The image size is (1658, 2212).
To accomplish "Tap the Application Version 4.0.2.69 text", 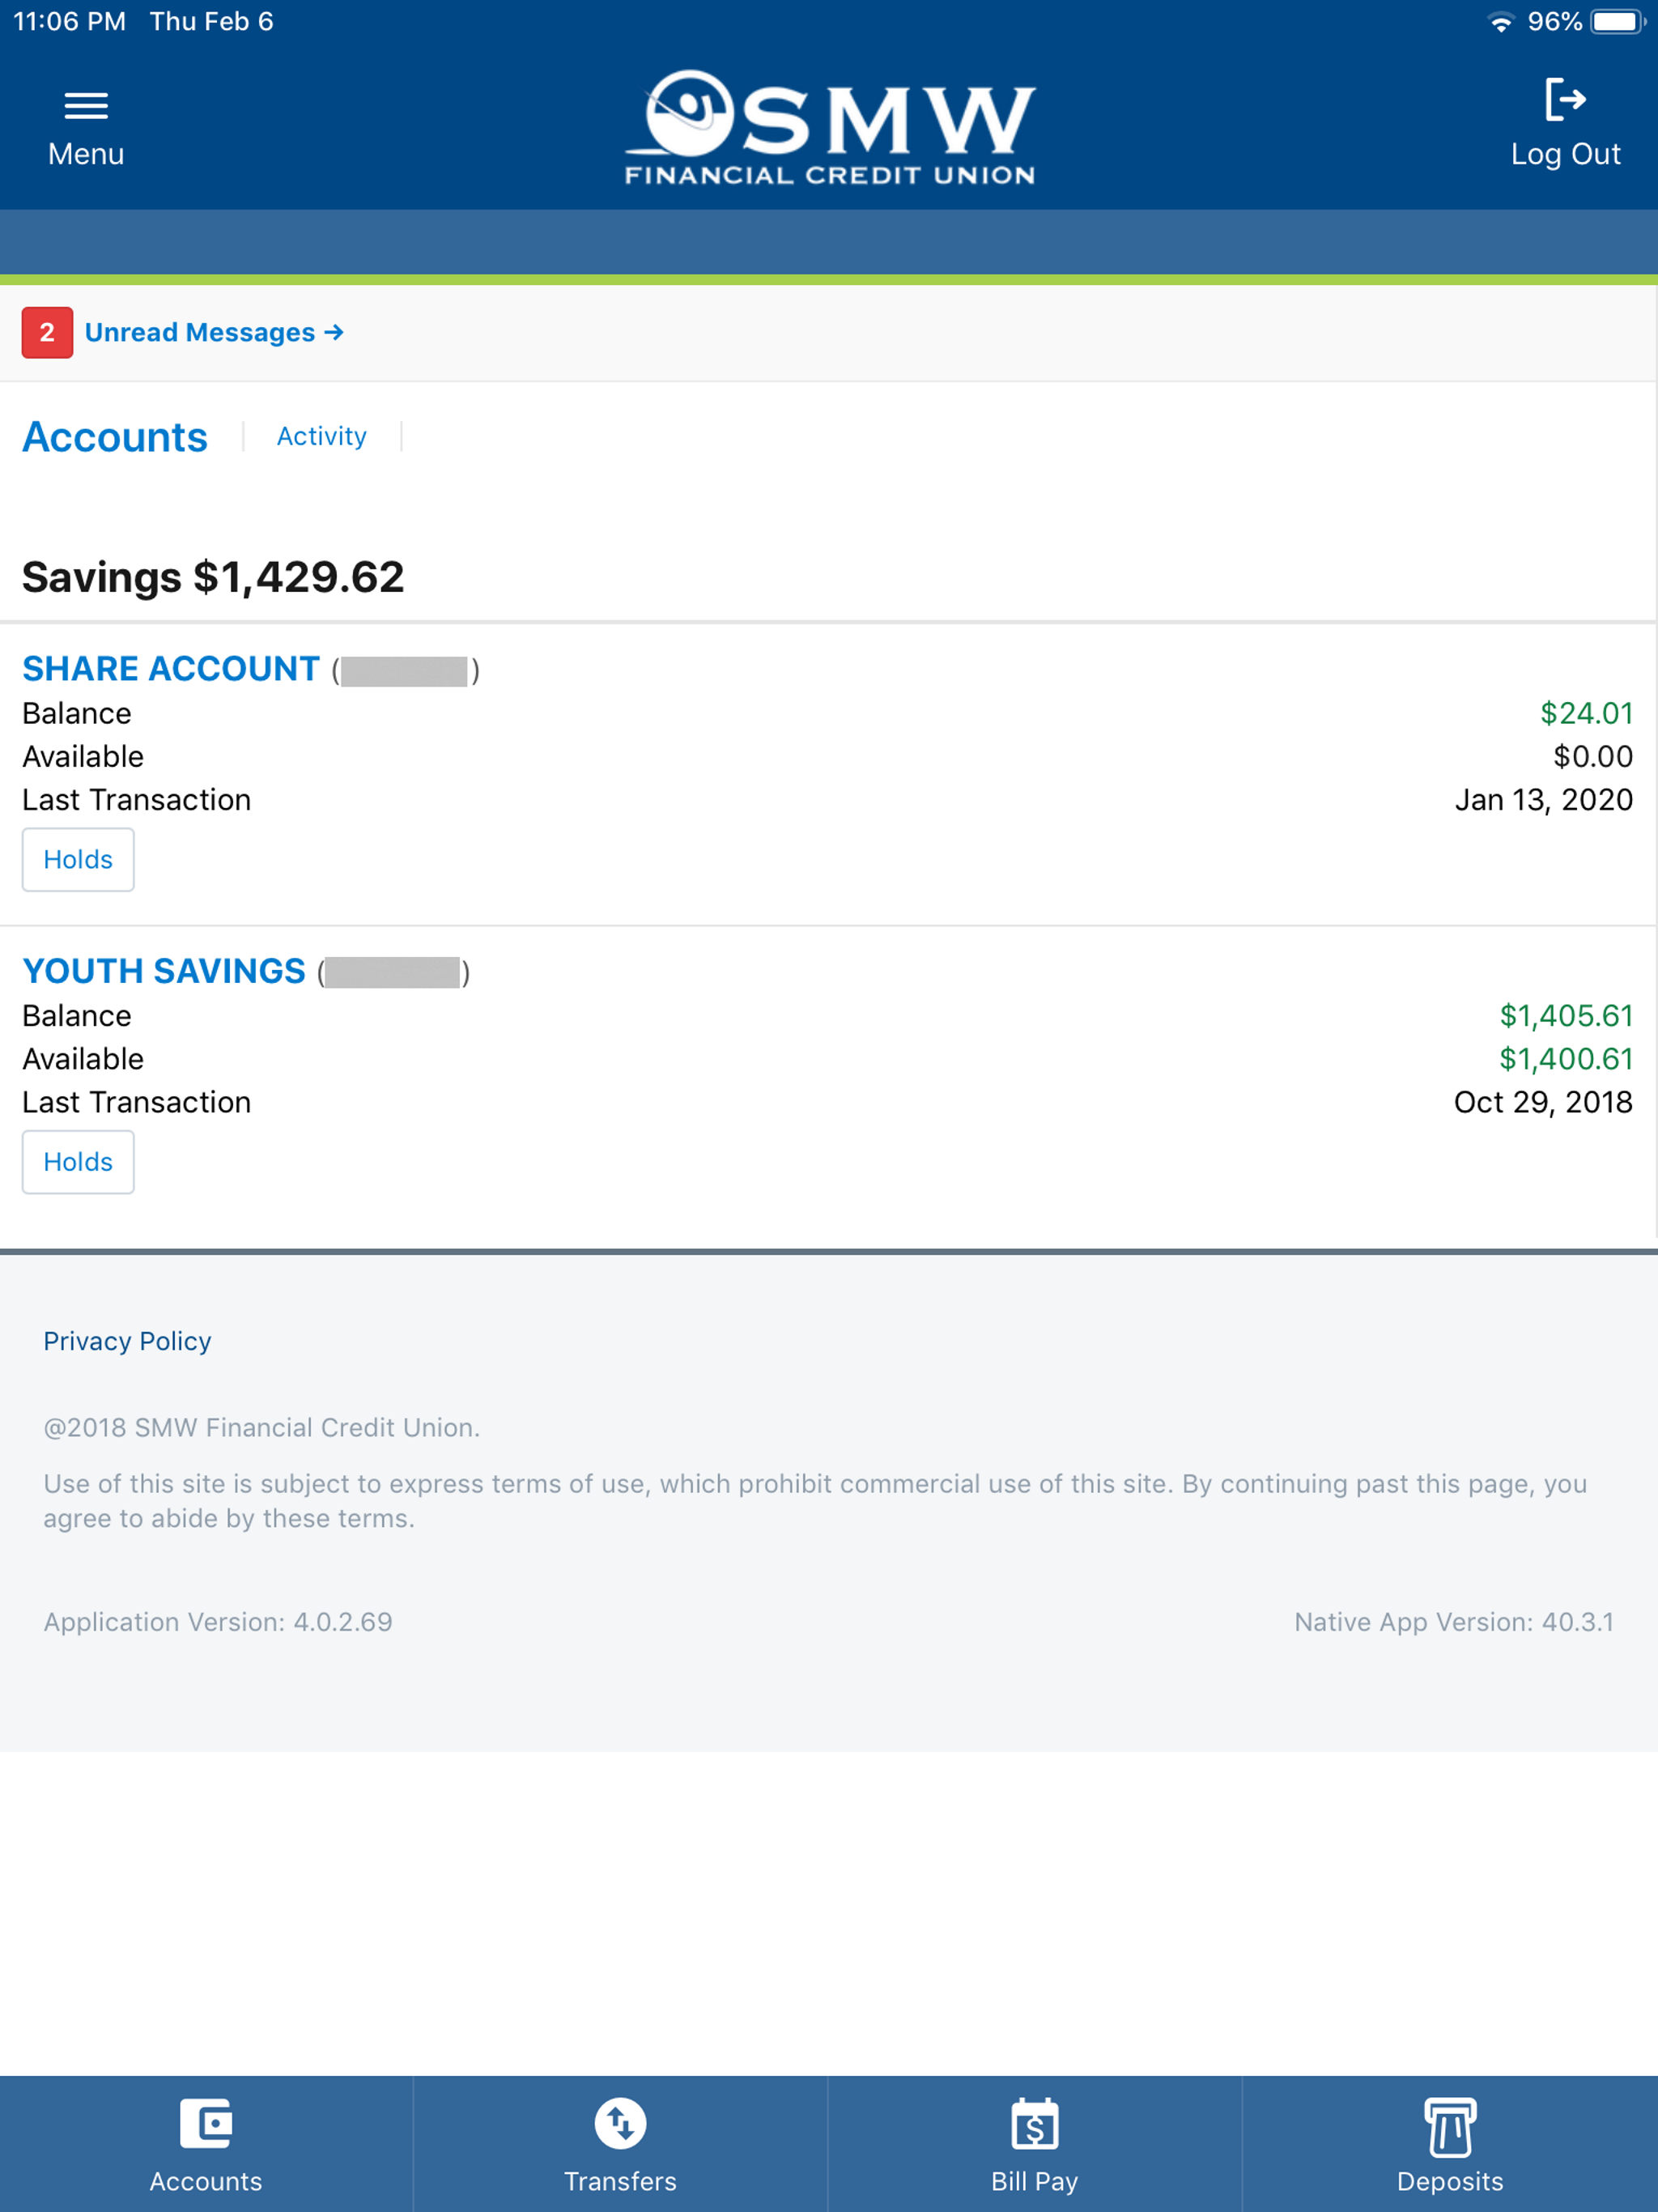I will [x=218, y=1622].
